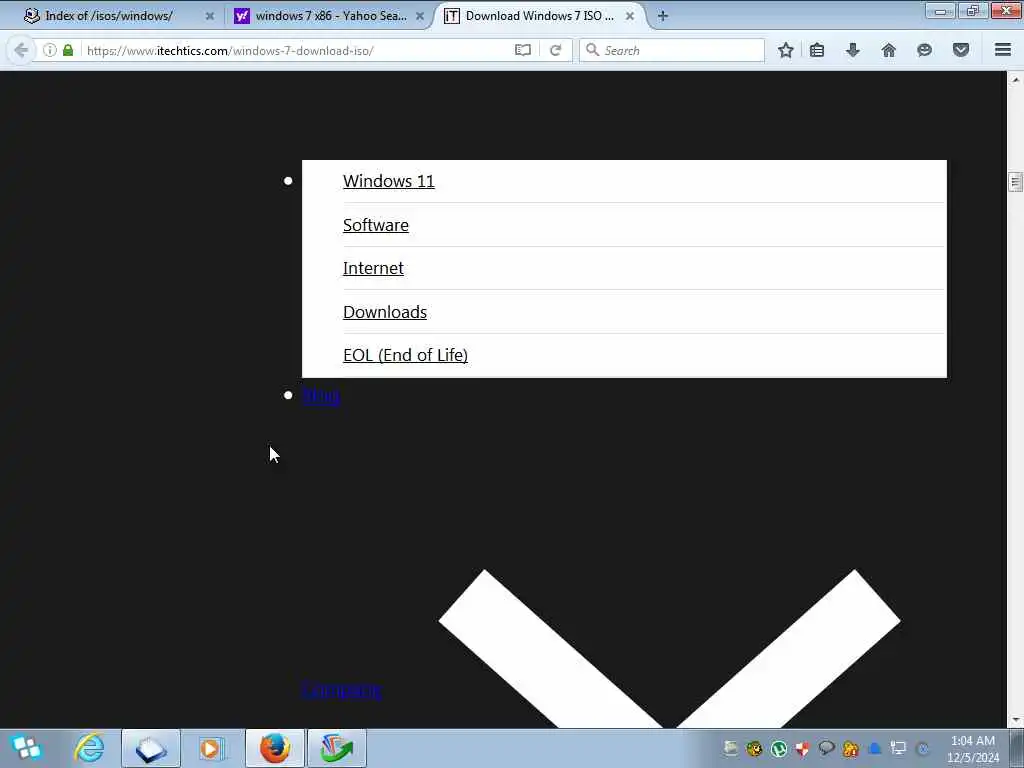Open the Windows Start menu
The image size is (1024, 768).
click(x=26, y=748)
